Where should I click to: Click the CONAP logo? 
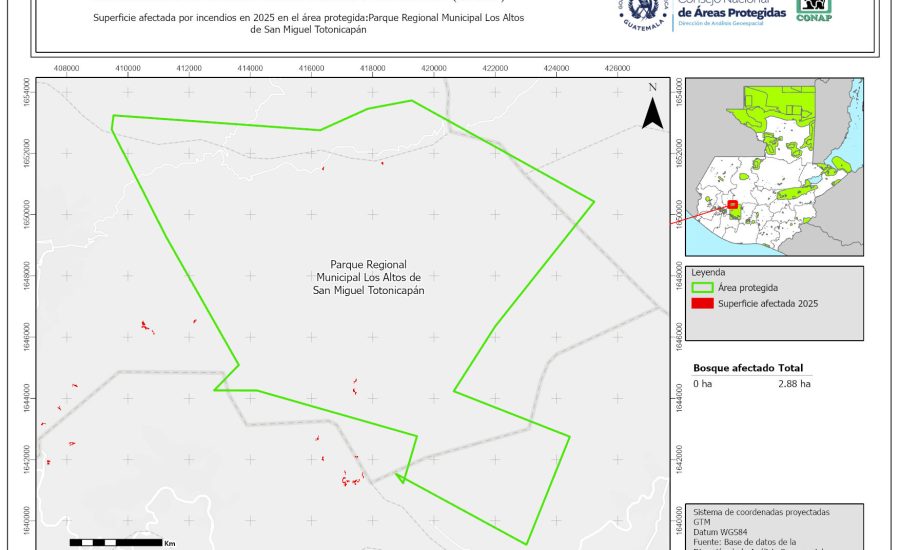813,10
